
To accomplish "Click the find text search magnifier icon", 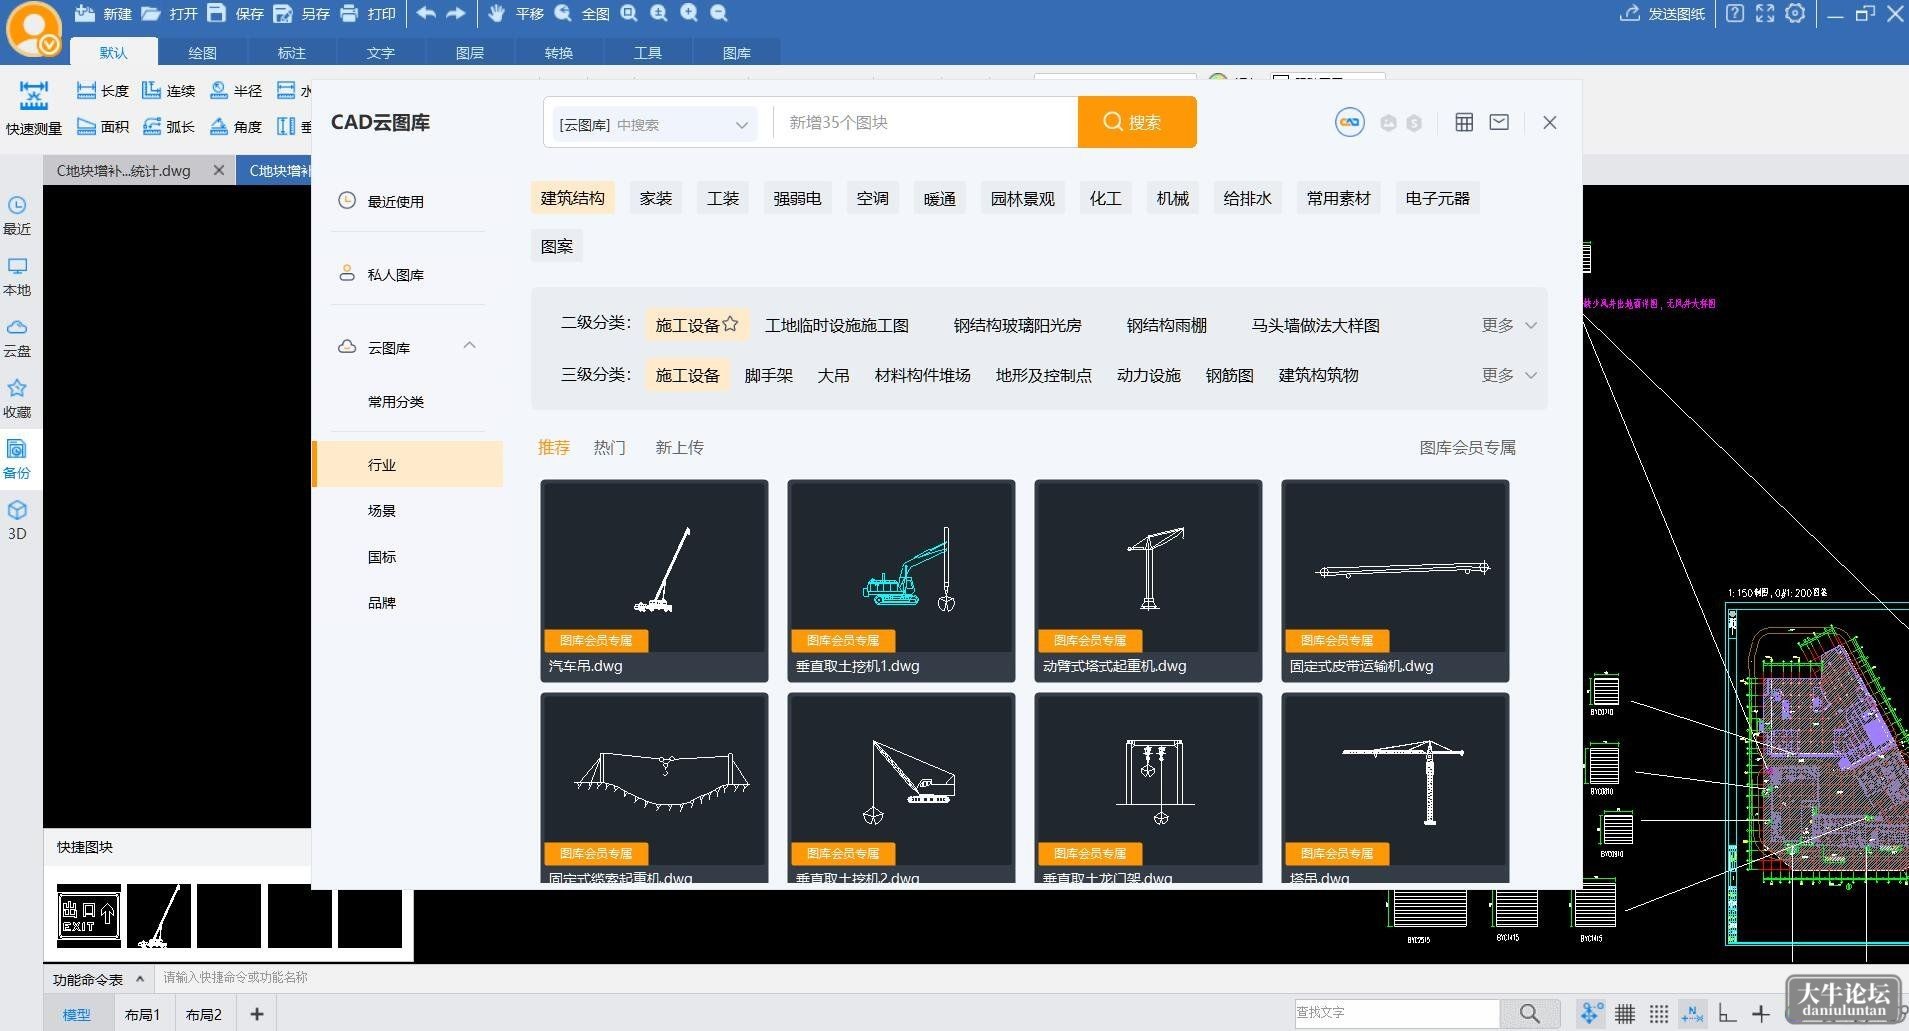I will [1529, 1013].
